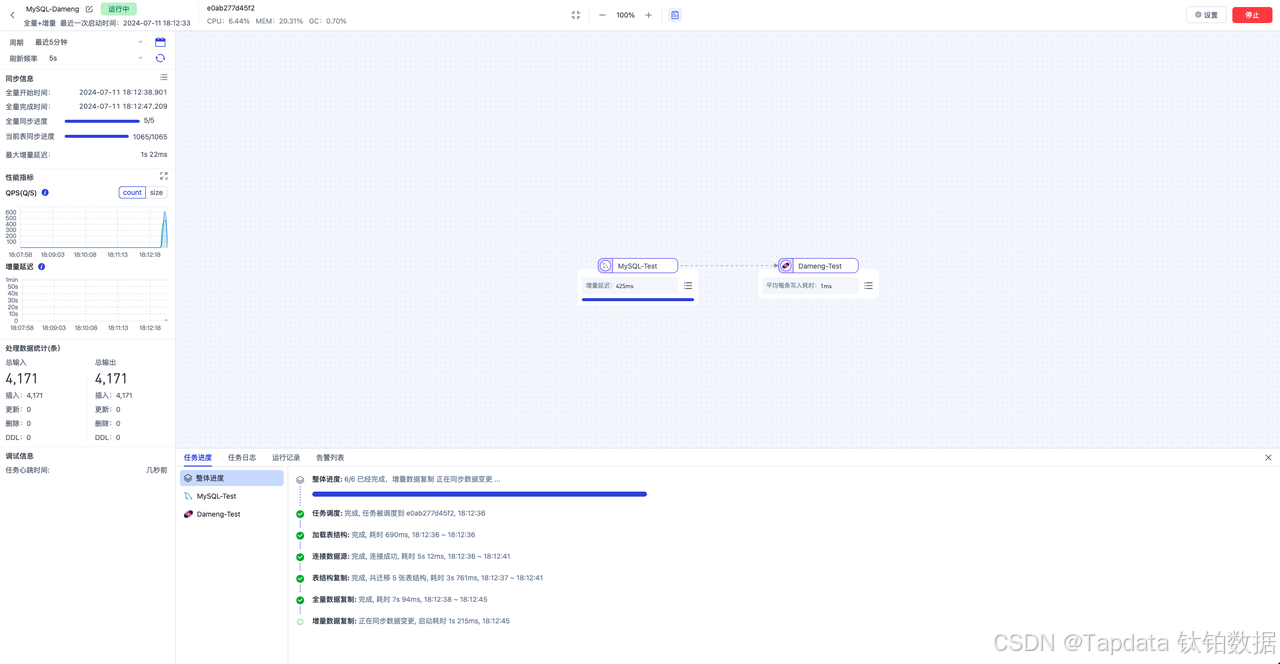1280x664 pixels.
Task: Click the 最大增量延迟 value 1s 22ms
Action: click(154, 155)
